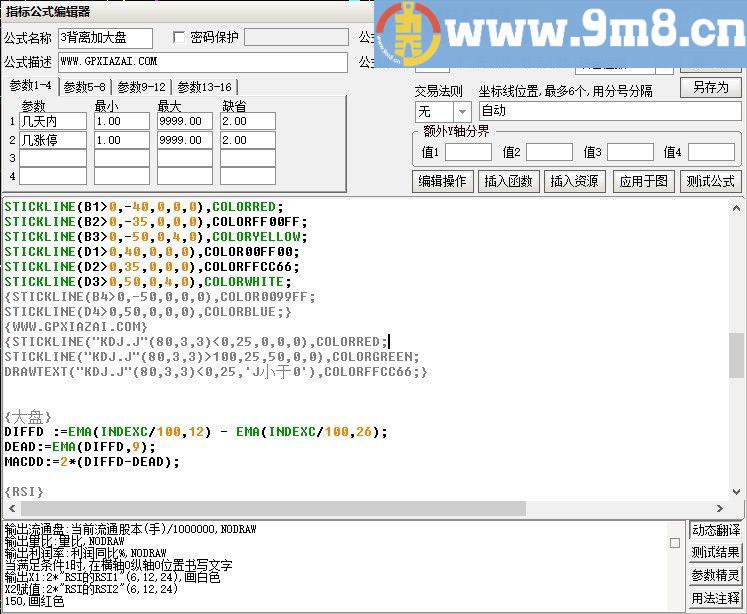Click the 参数精灵 button
This screenshot has height=614, width=747.
coord(716,575)
